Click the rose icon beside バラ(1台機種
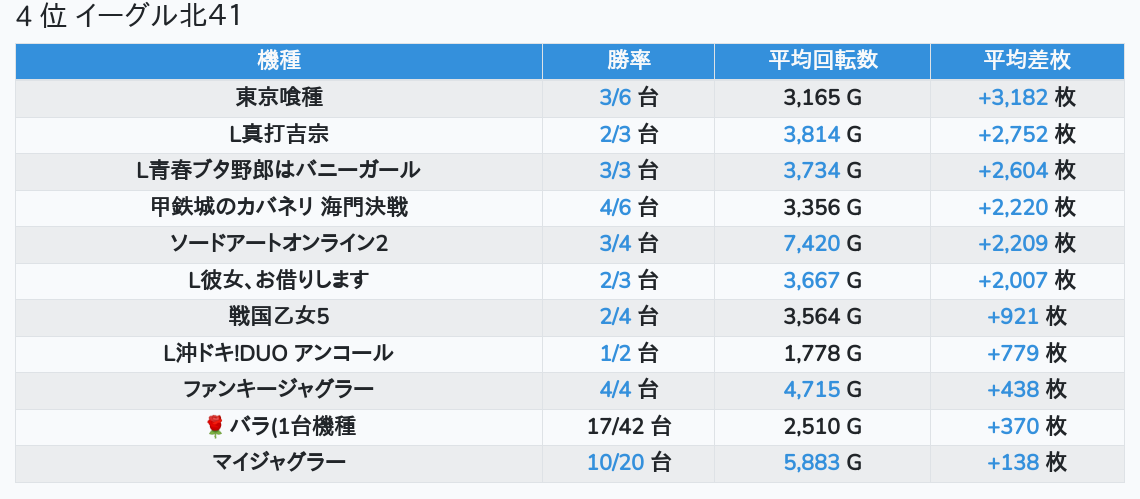This screenshot has height=499, width=1140. (214, 427)
